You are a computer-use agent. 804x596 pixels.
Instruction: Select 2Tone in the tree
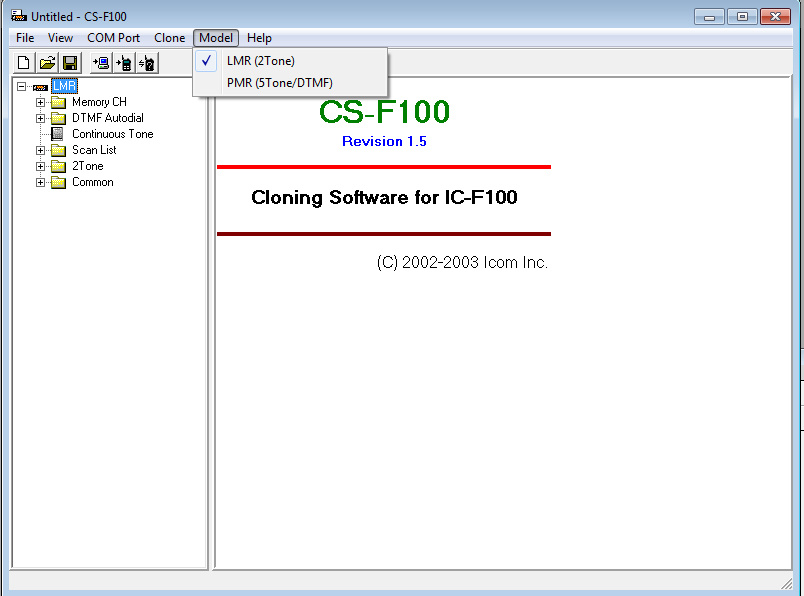click(x=88, y=166)
